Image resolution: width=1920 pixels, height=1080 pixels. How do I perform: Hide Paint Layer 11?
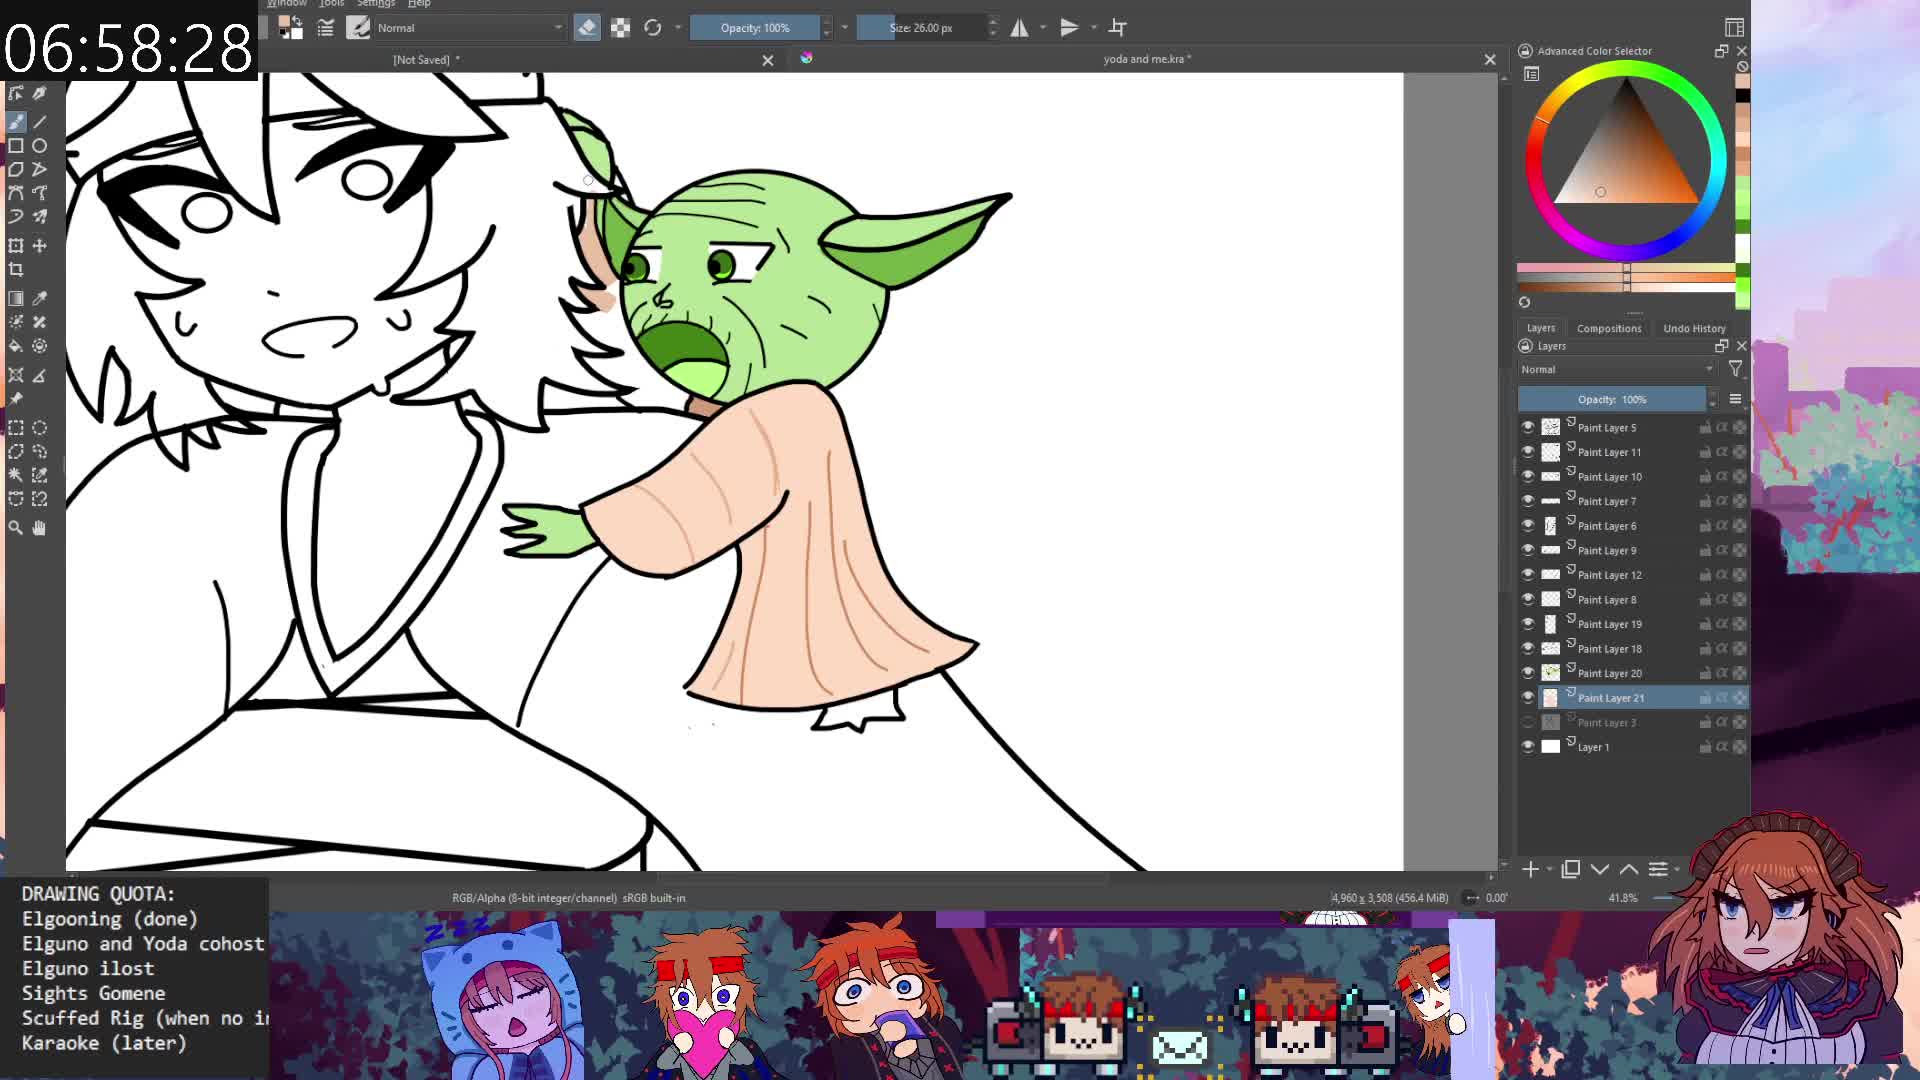[1528, 452]
